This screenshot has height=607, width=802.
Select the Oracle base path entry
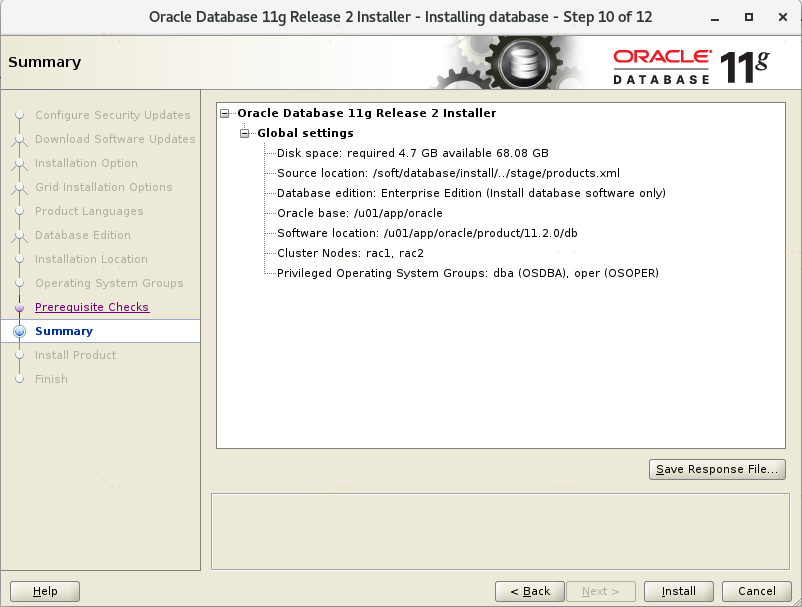click(x=359, y=213)
